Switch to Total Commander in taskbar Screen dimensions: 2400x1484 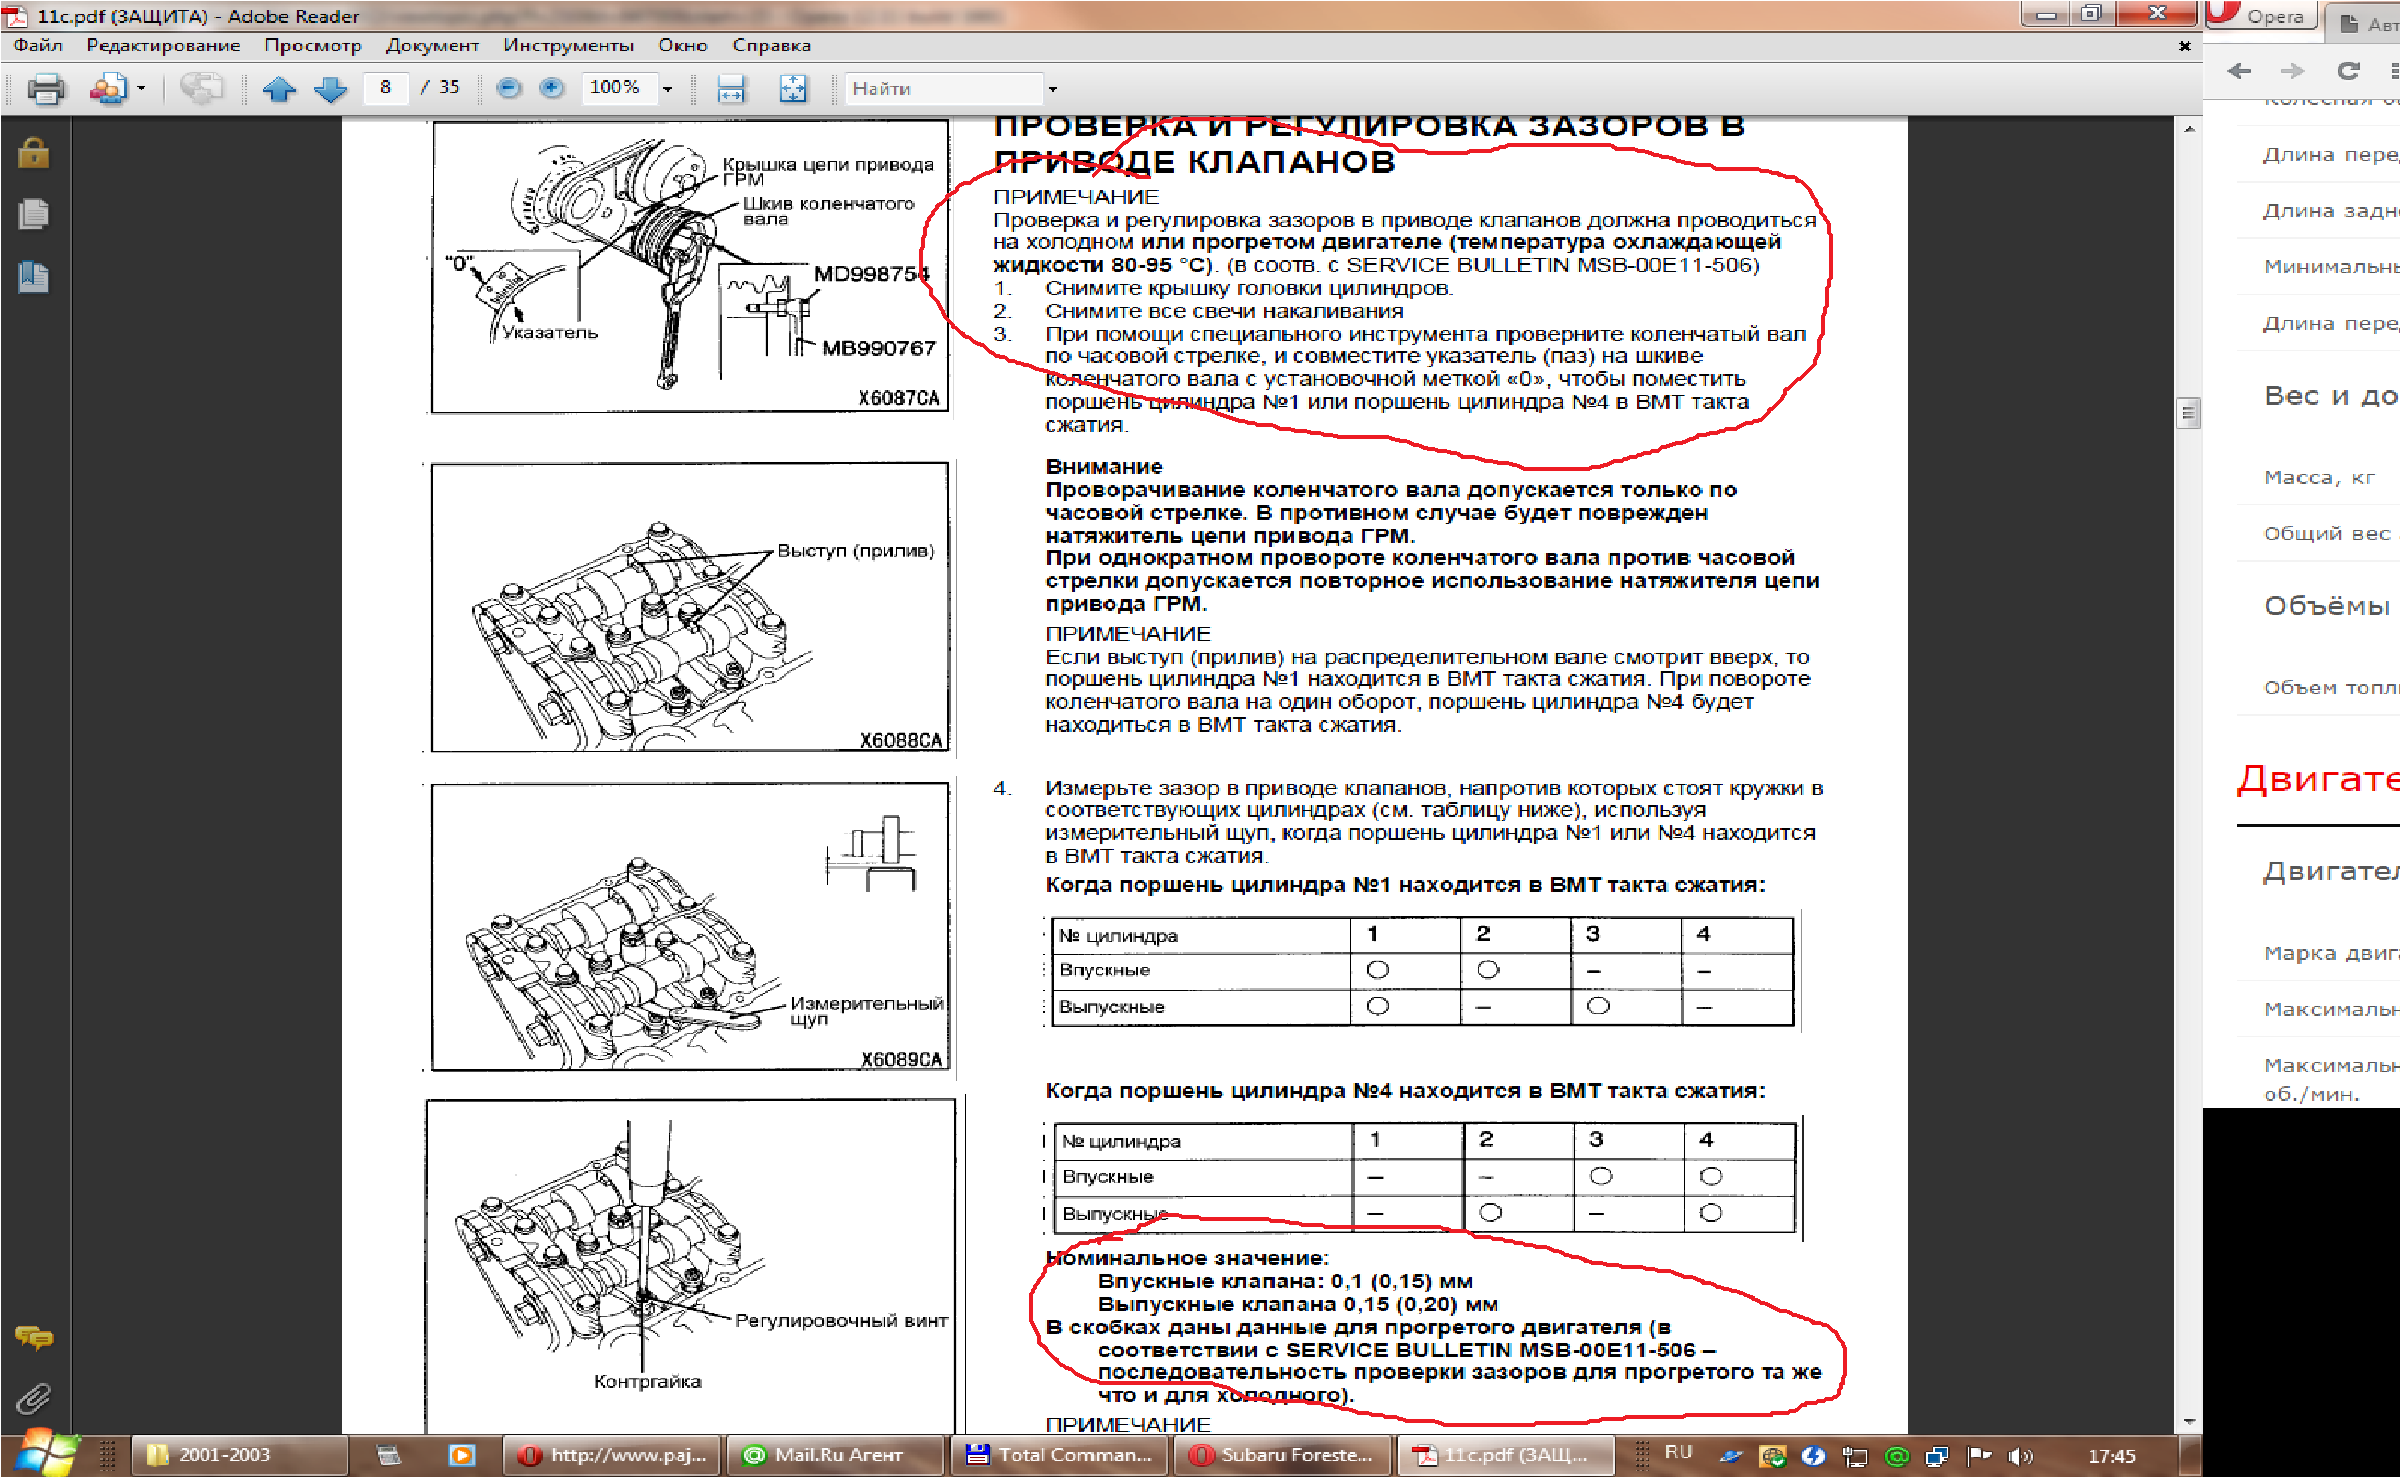coord(1062,1455)
